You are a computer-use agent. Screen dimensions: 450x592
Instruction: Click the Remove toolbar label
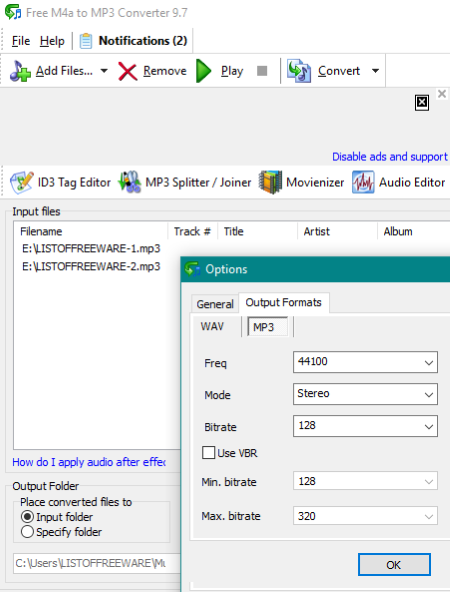pos(165,71)
